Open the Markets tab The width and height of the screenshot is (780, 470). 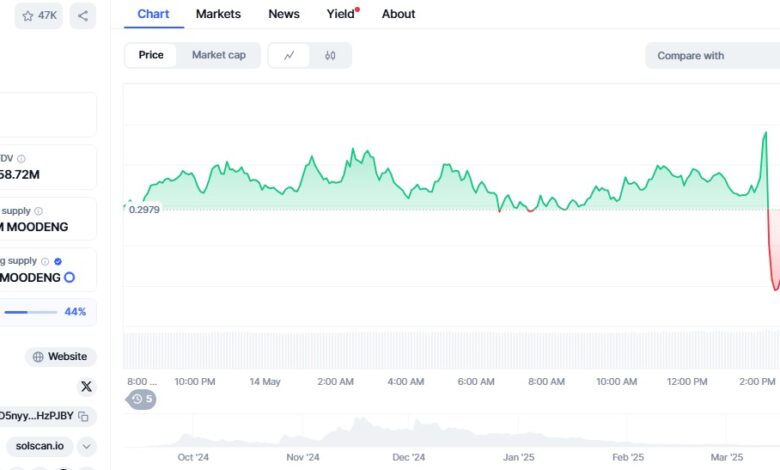[218, 14]
